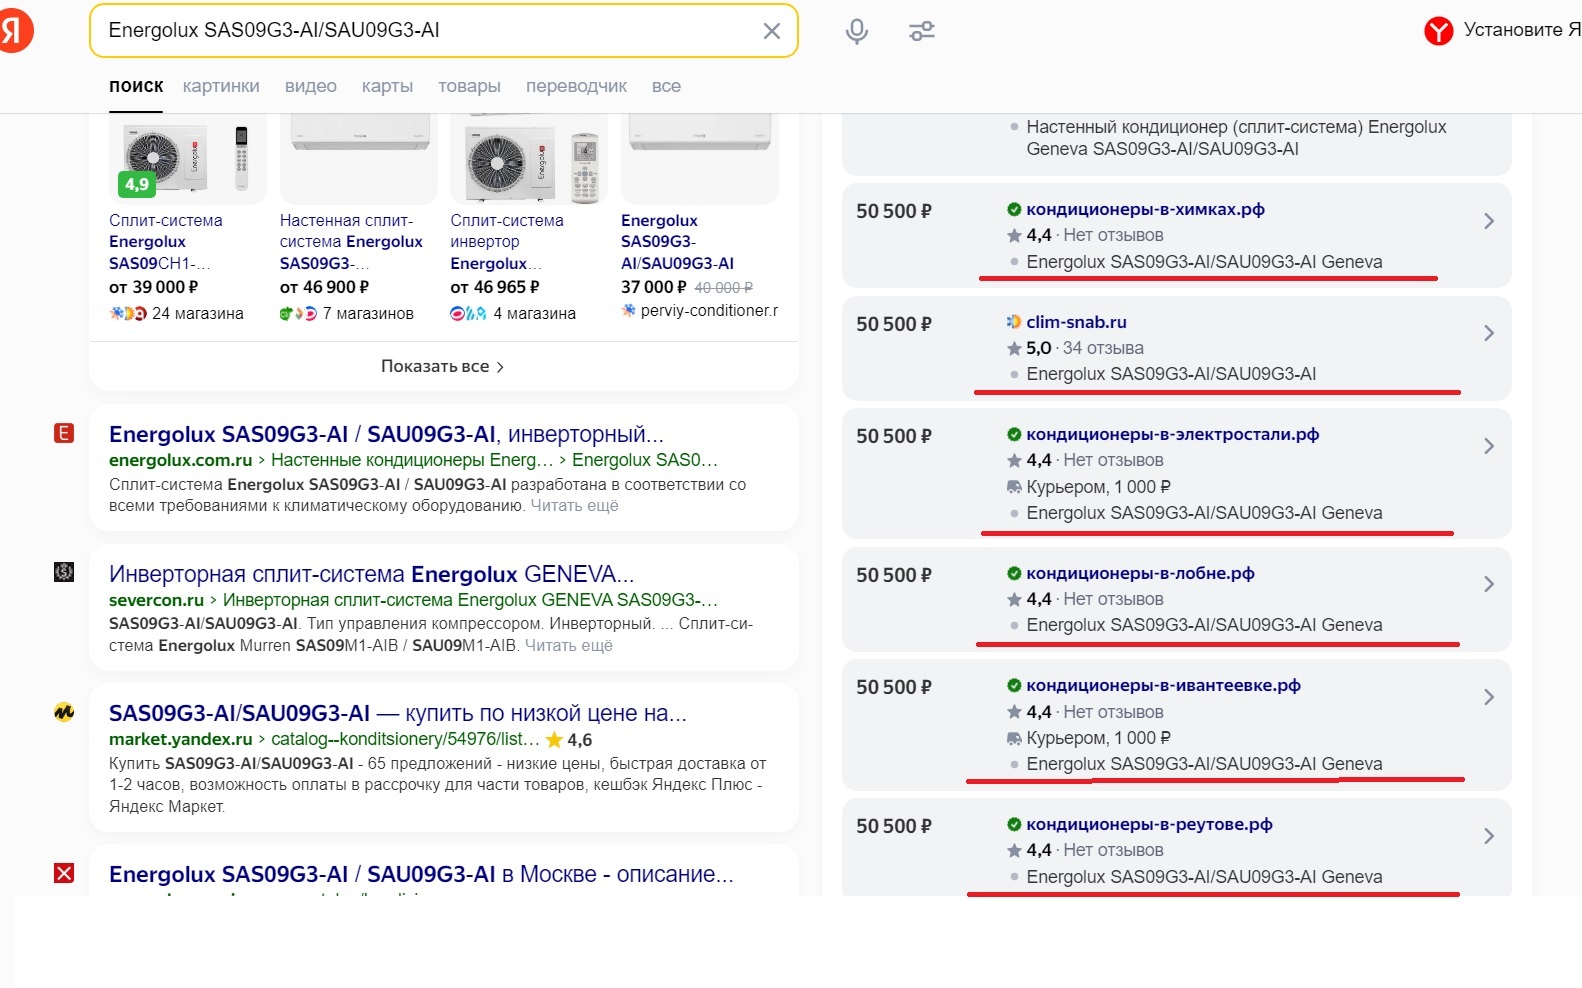Click first product thumbnail with 4,9 rating
1582x988 pixels.
point(188,160)
